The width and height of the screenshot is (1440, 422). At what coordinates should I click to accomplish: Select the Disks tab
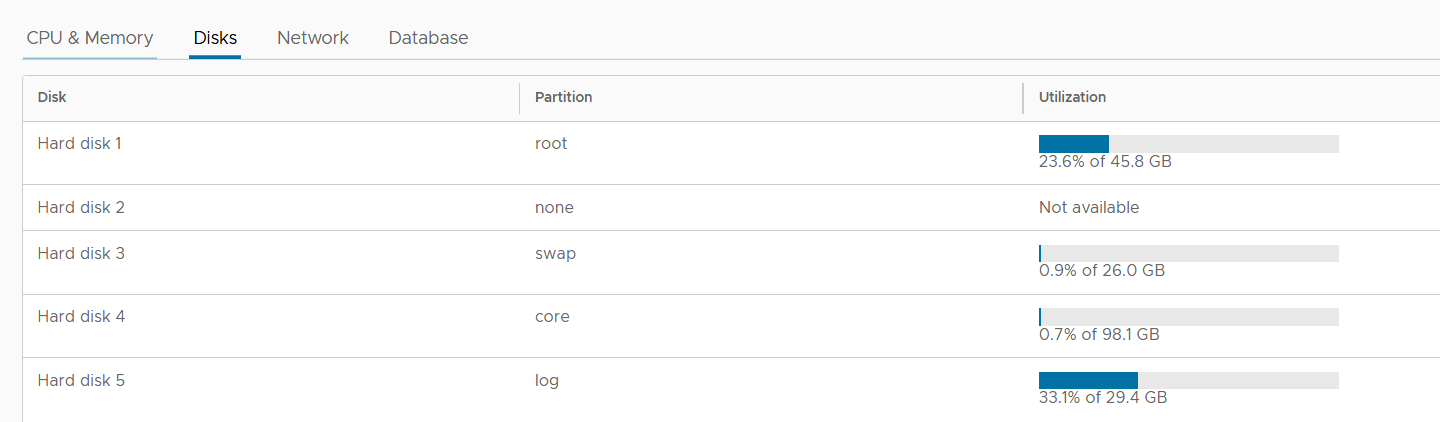[215, 38]
